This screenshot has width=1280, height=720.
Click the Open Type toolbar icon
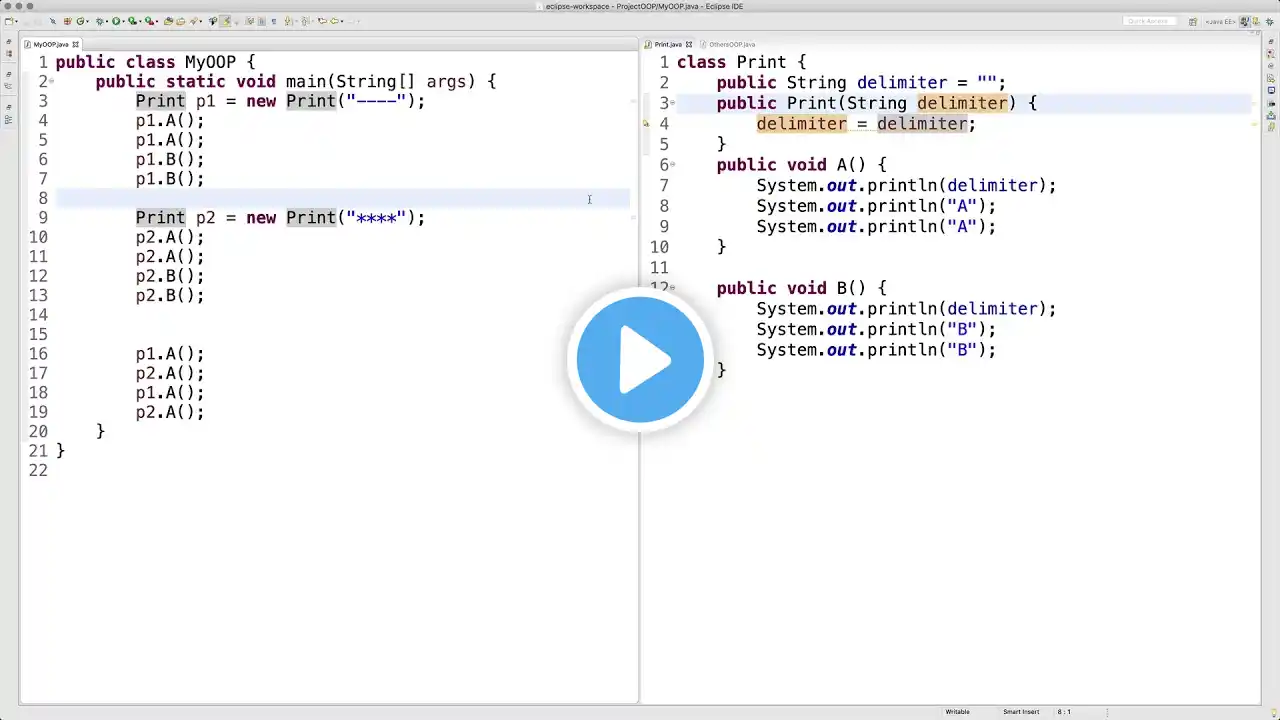tap(168, 21)
